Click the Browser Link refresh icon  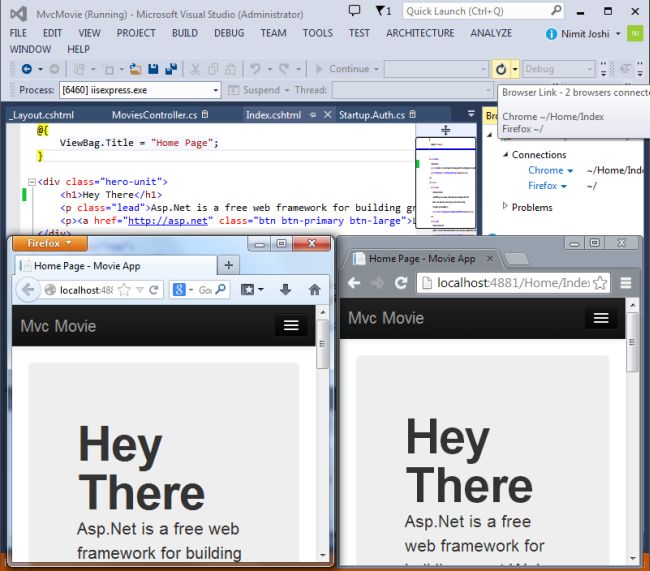pos(501,69)
